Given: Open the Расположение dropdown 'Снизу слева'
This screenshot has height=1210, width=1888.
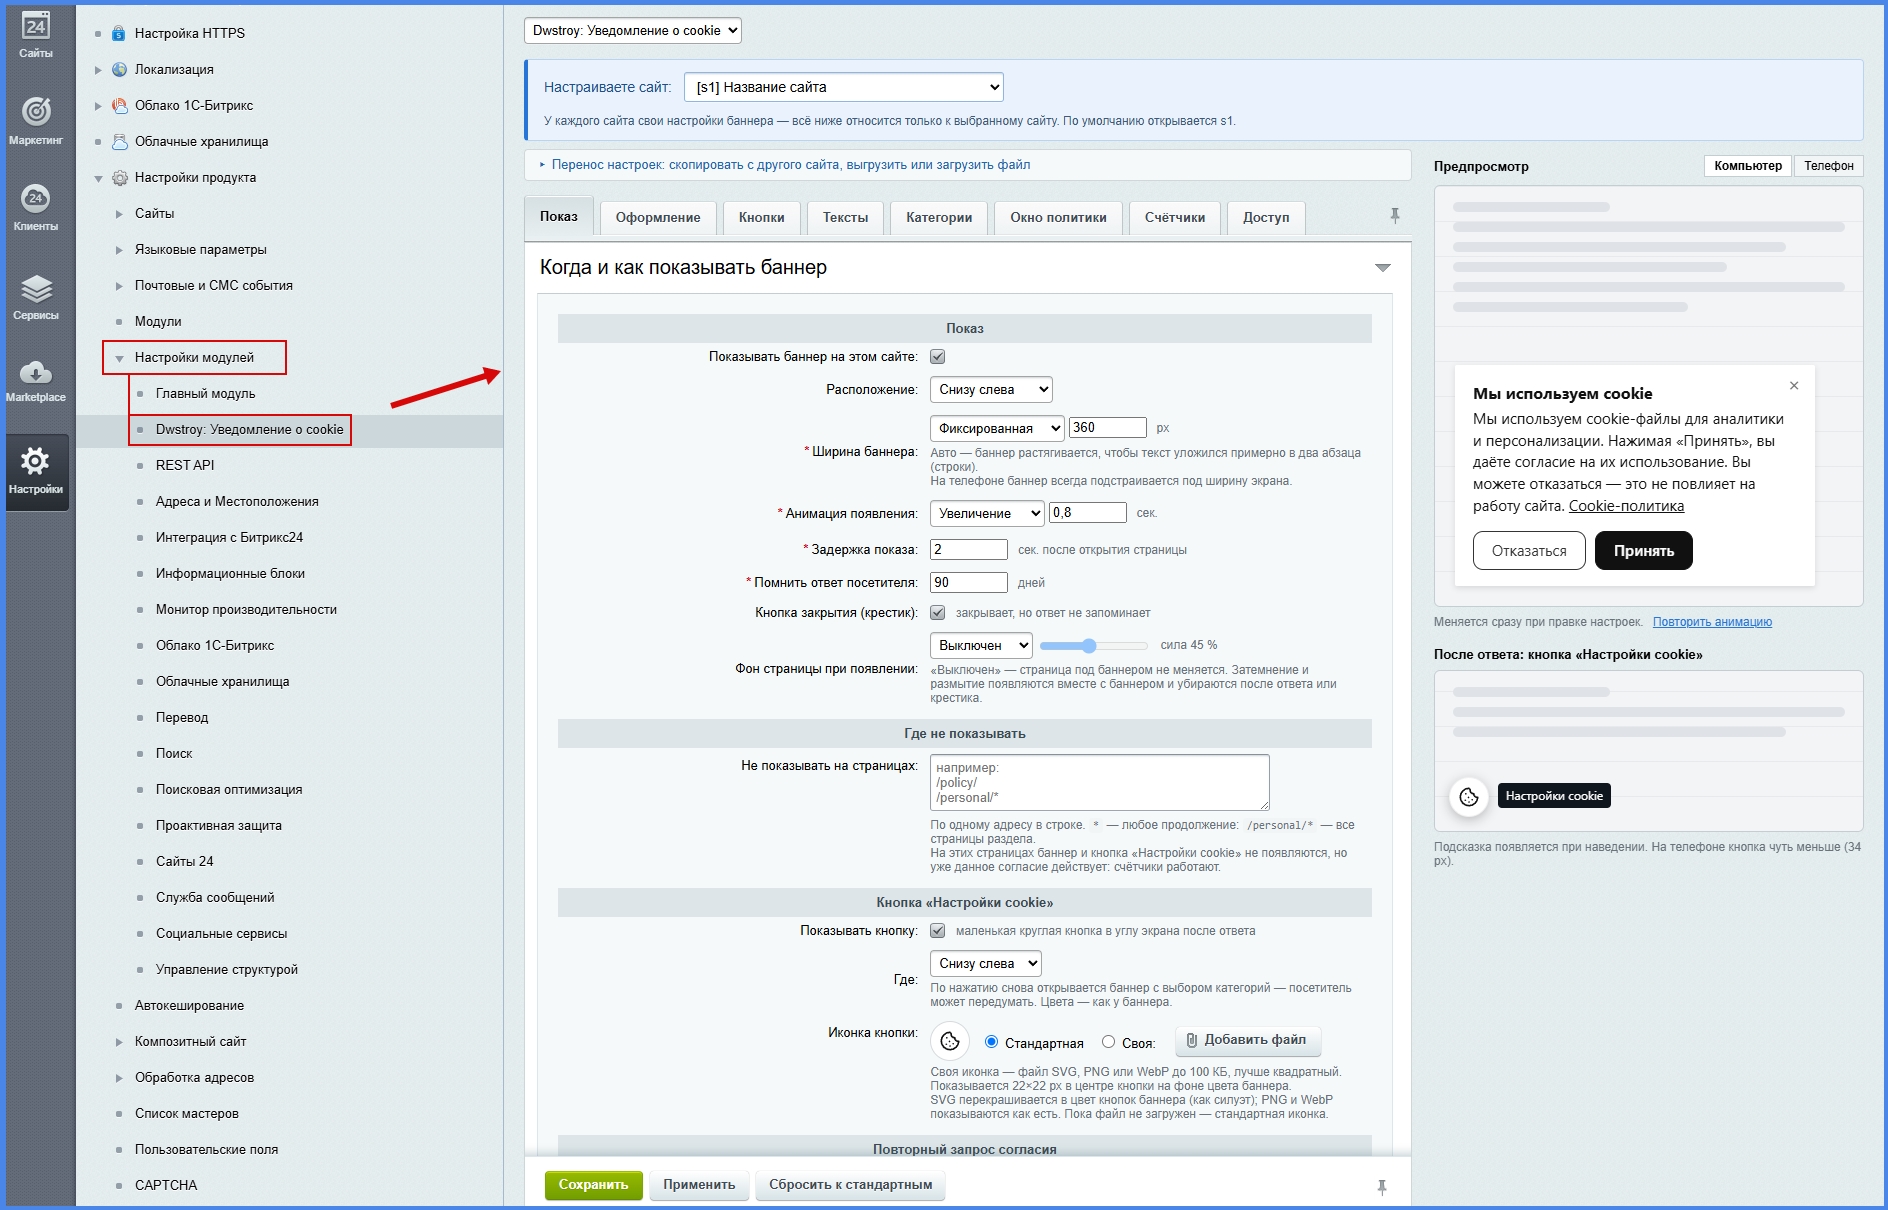Looking at the screenshot, I should tap(991, 390).
